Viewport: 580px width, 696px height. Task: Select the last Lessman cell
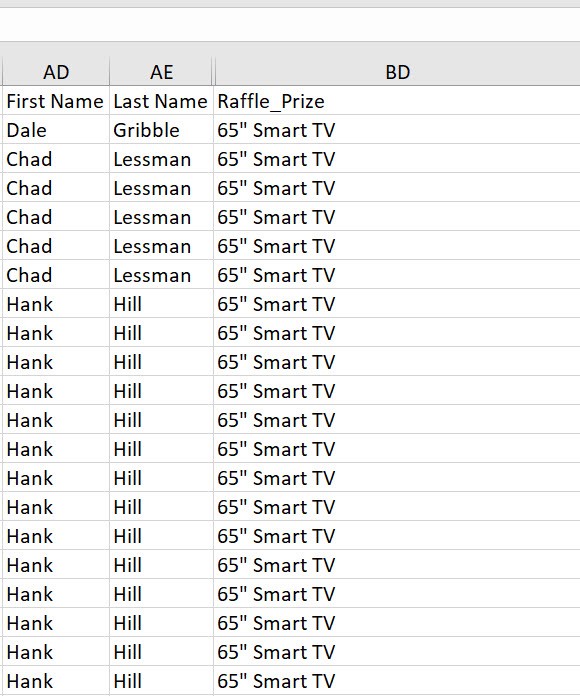tap(161, 275)
